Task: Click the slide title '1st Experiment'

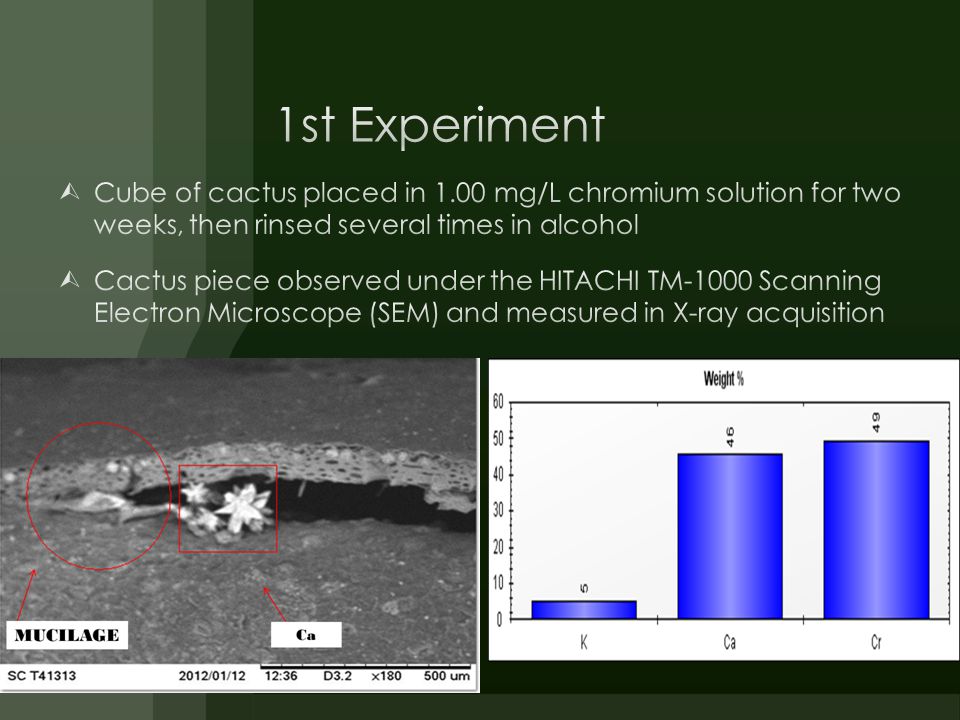Action: (441, 124)
